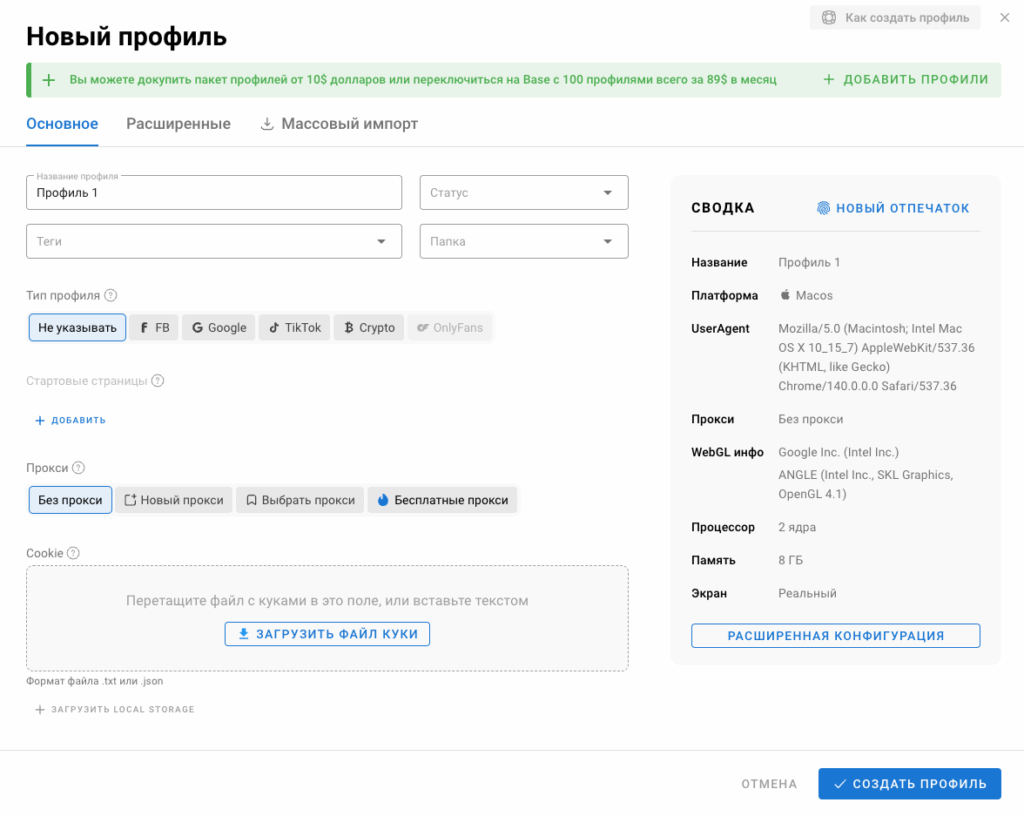This screenshot has width=1024, height=816.
Task: Click ЗАГРУЗИТЬ ФАЙЛ КУКИ button
Action: click(327, 634)
